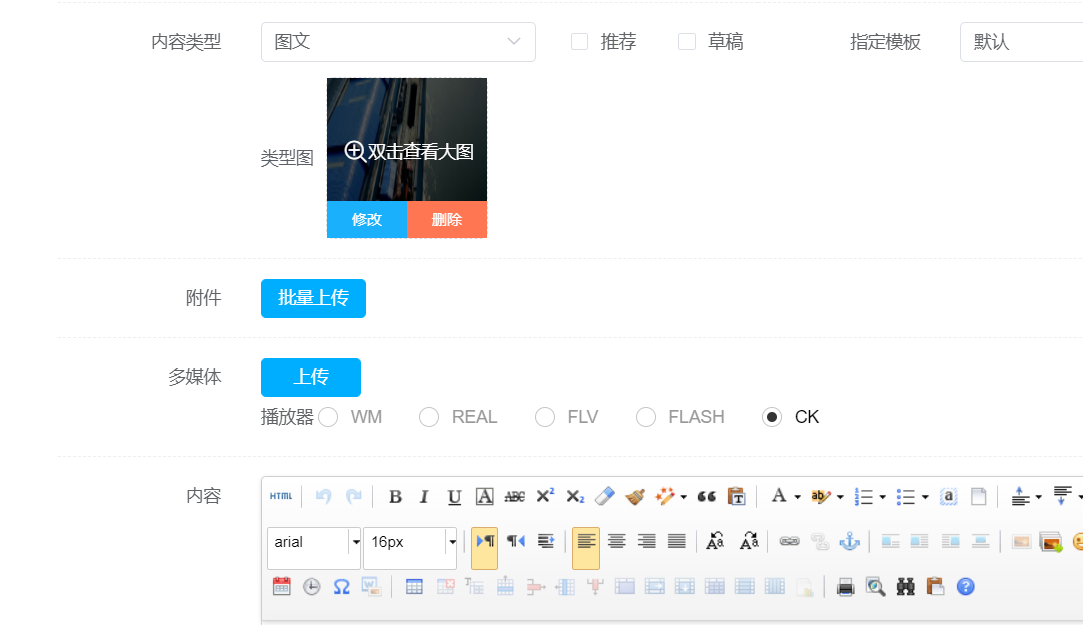
Task: Open editor help
Action: [966, 586]
